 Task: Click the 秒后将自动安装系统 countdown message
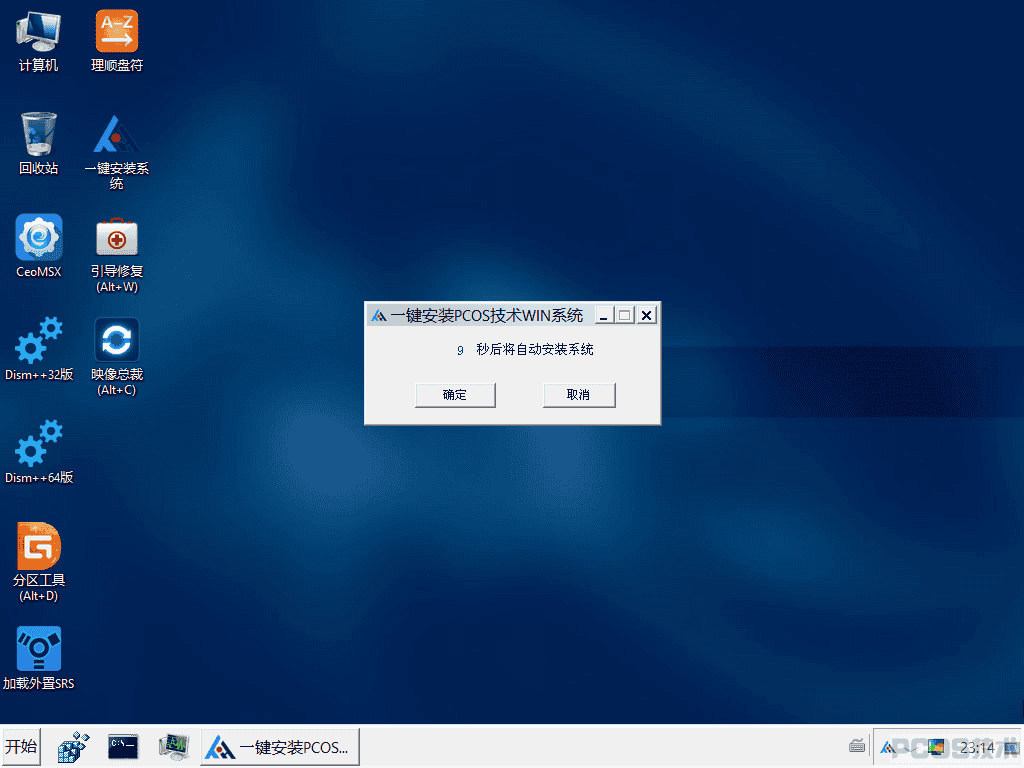point(535,350)
